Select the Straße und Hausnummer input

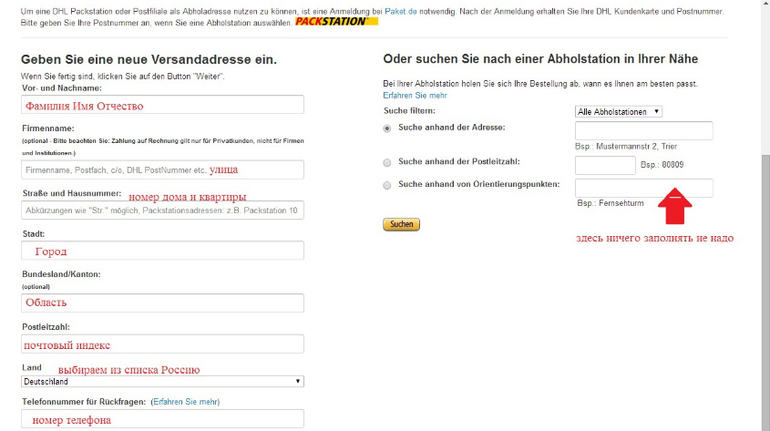point(162,210)
